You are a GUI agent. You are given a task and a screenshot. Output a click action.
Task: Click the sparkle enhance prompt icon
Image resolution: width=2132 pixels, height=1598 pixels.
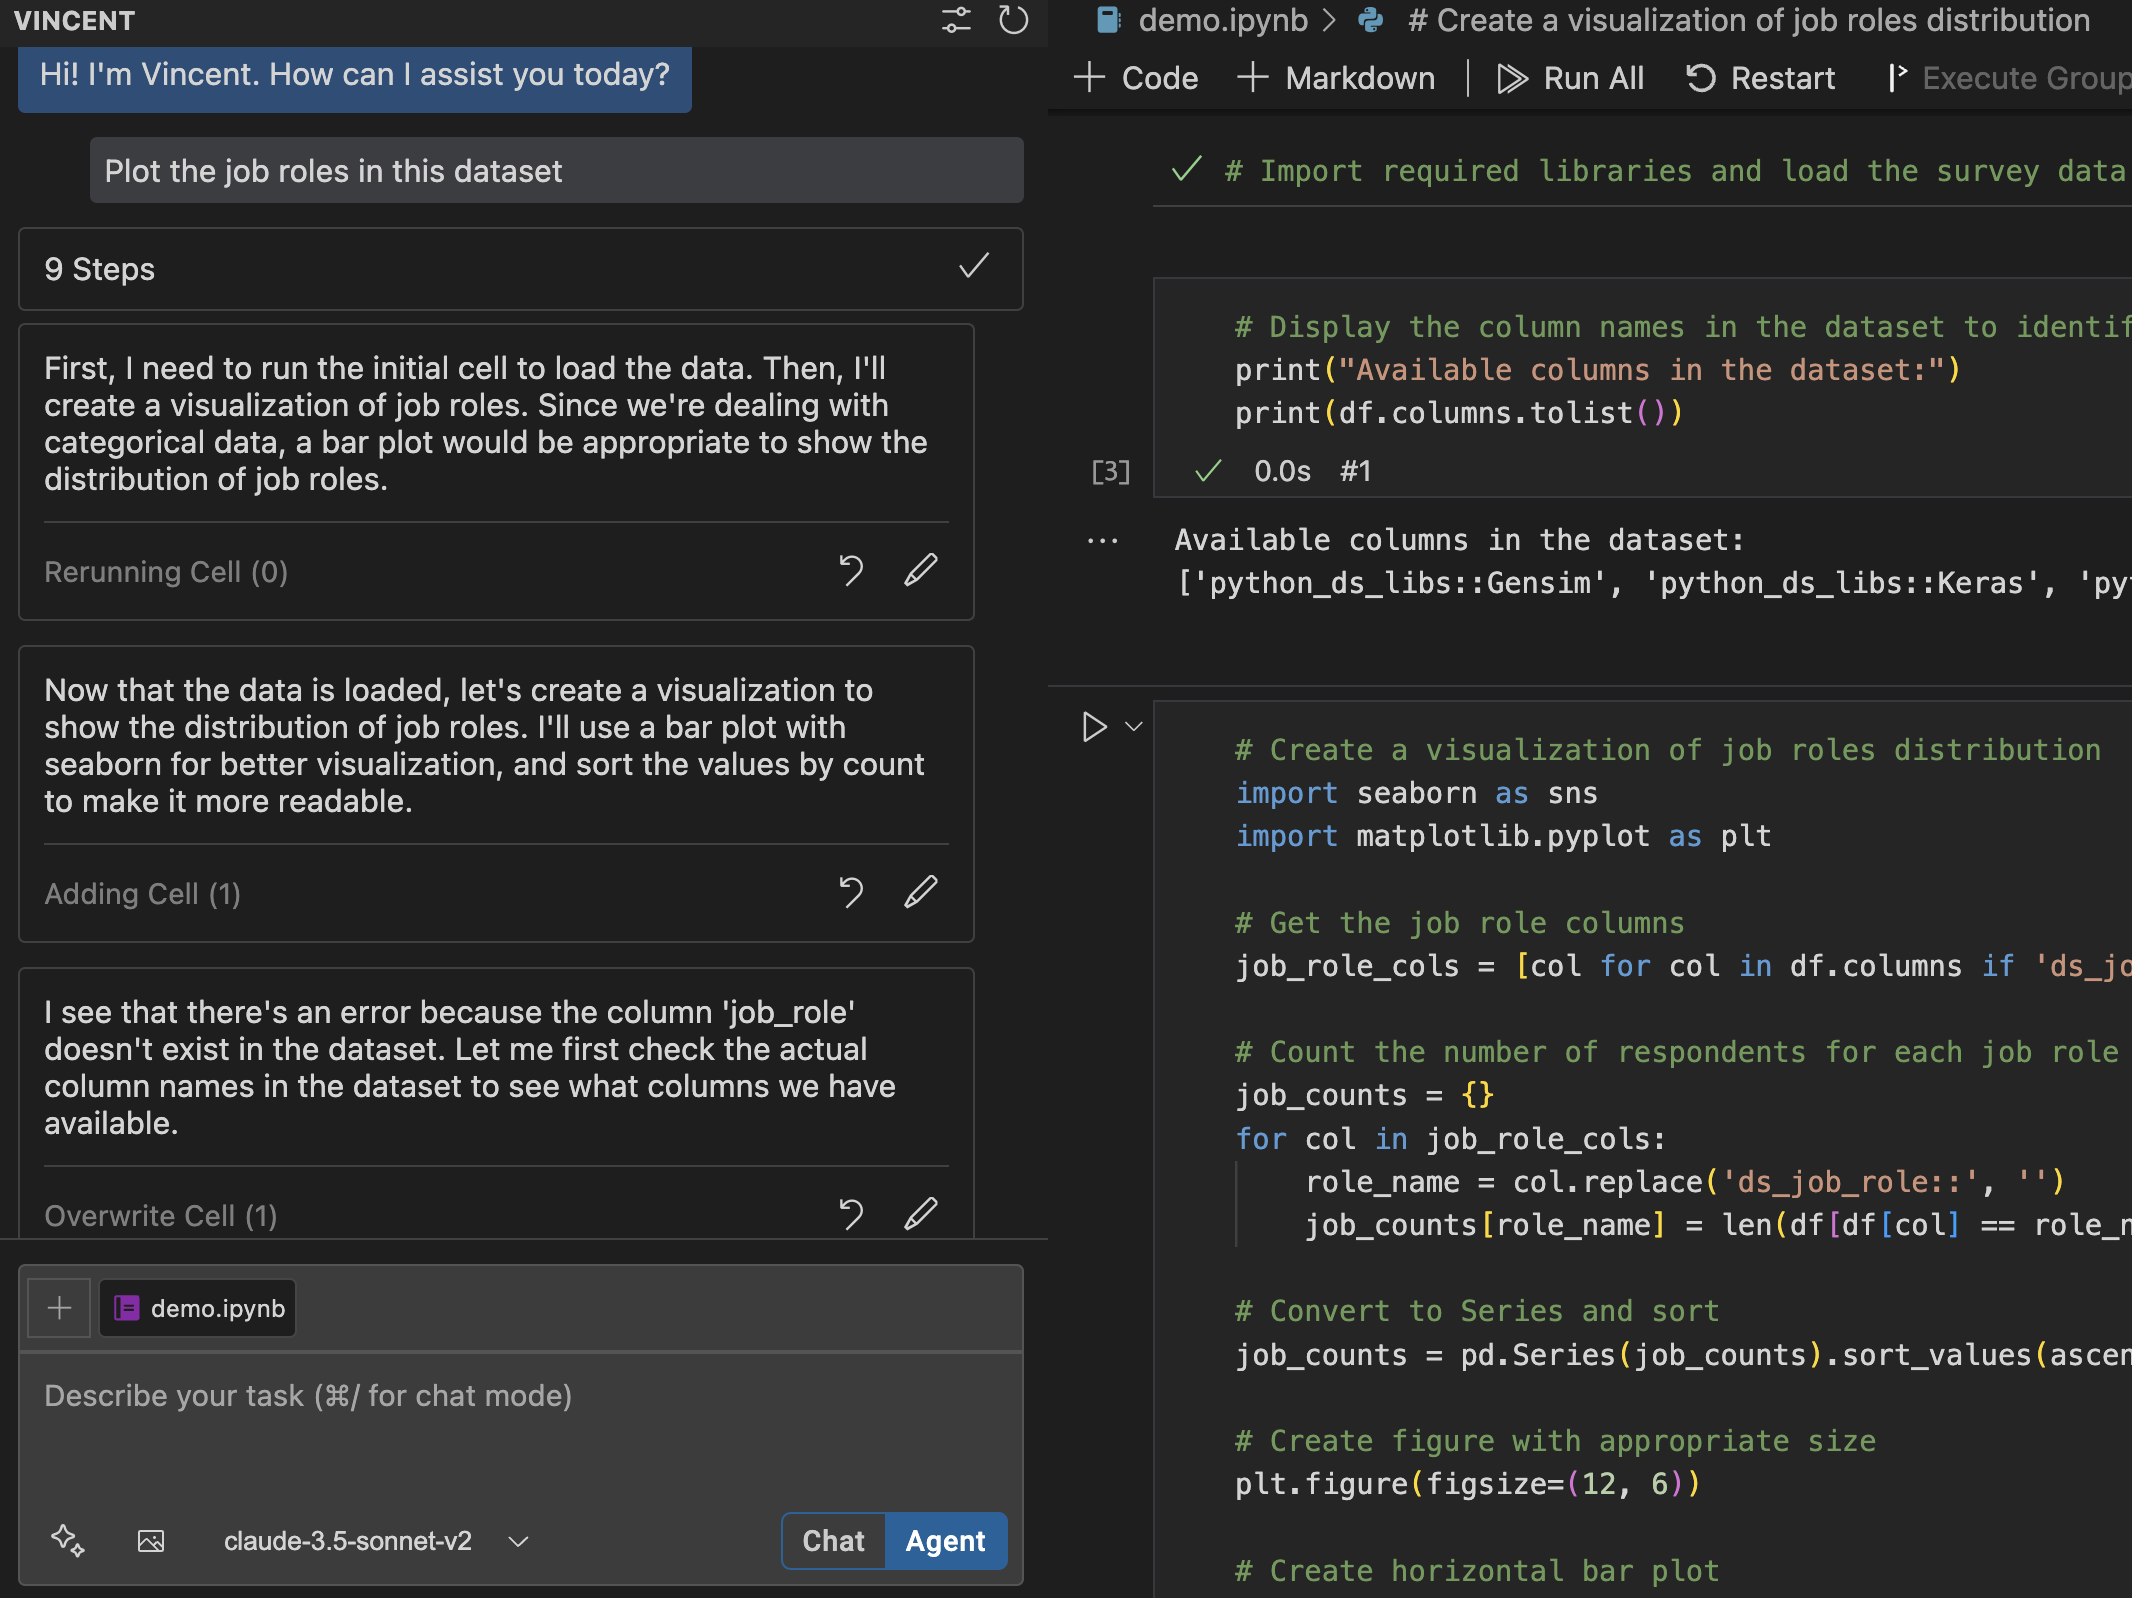click(68, 1540)
